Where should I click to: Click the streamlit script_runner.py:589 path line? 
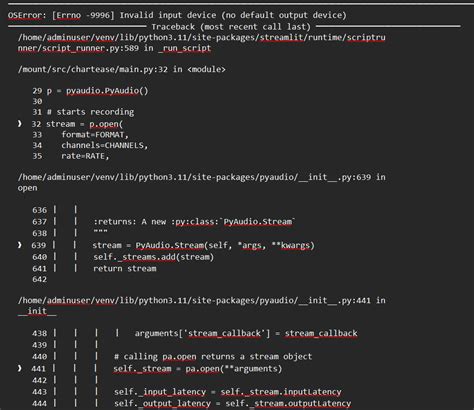pyautogui.click(x=202, y=43)
